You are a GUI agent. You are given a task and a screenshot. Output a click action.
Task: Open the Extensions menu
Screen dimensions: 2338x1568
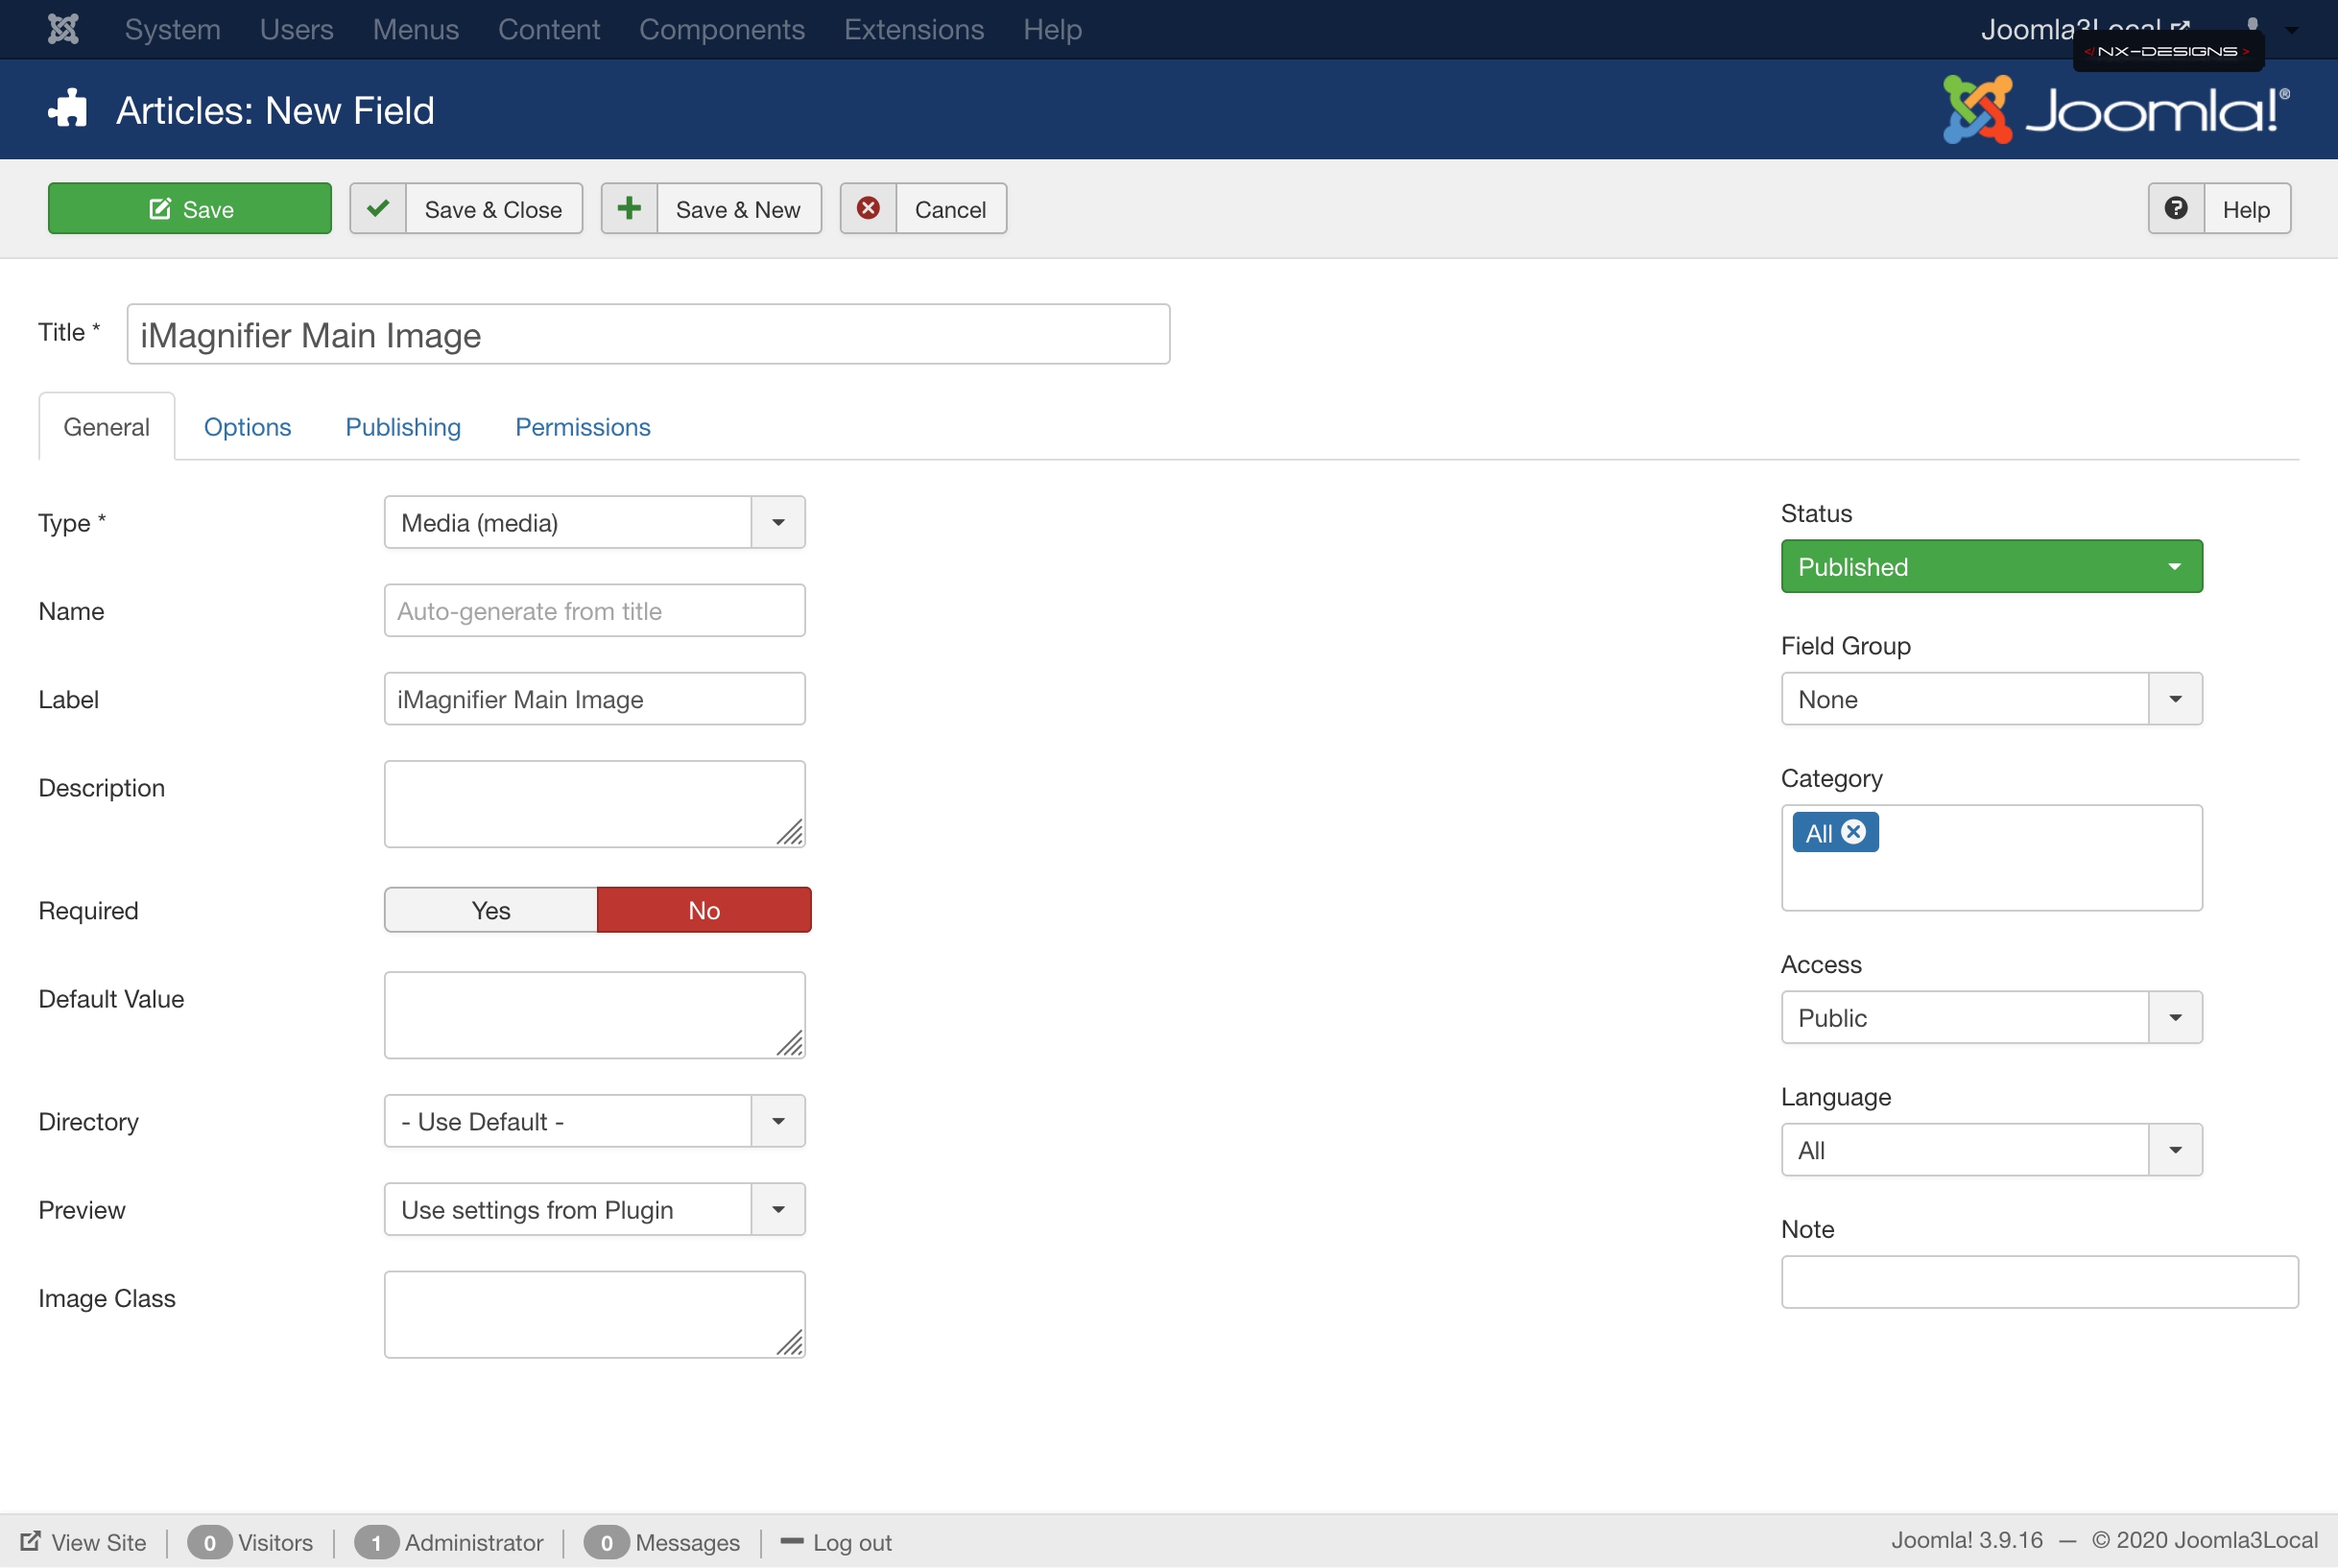[914, 29]
